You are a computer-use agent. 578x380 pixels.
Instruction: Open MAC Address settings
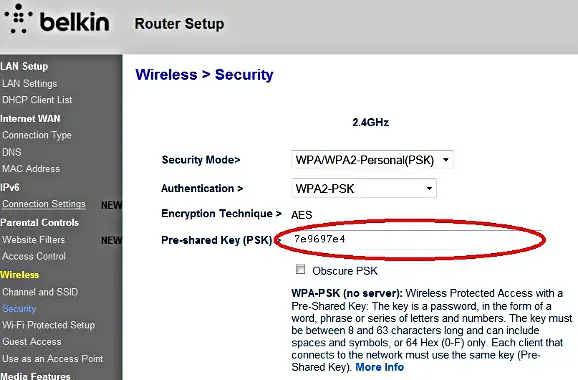31,168
